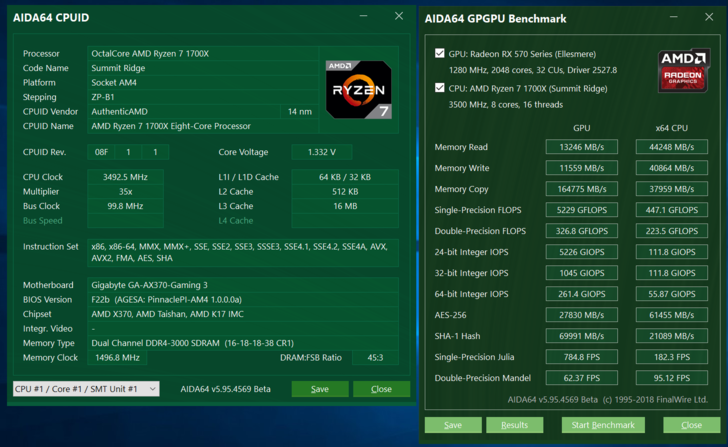Click the BIOS Version F22b value
The image size is (728, 447).
click(x=243, y=299)
